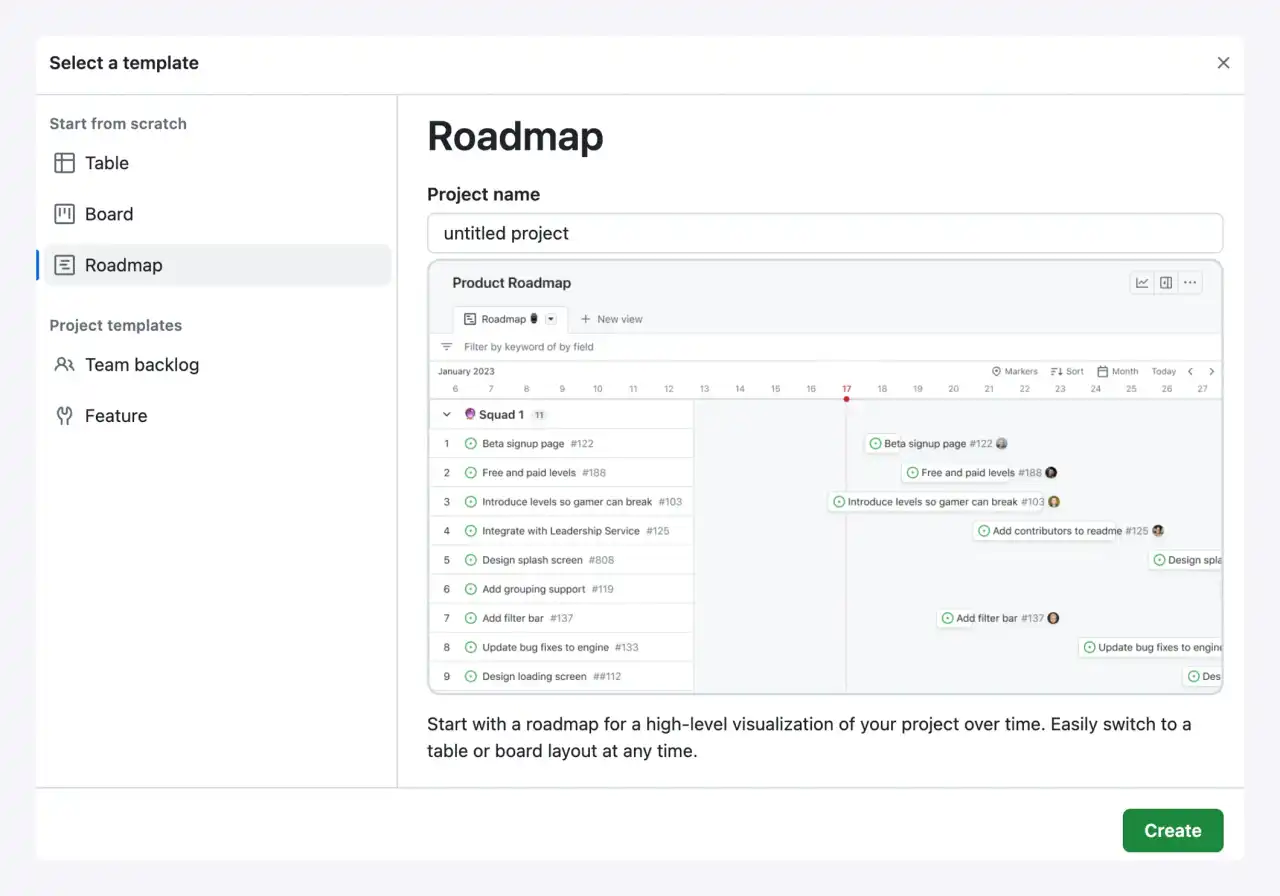Viewport: 1280px width, 896px height.
Task: Click inside the Project name field
Action: click(824, 233)
